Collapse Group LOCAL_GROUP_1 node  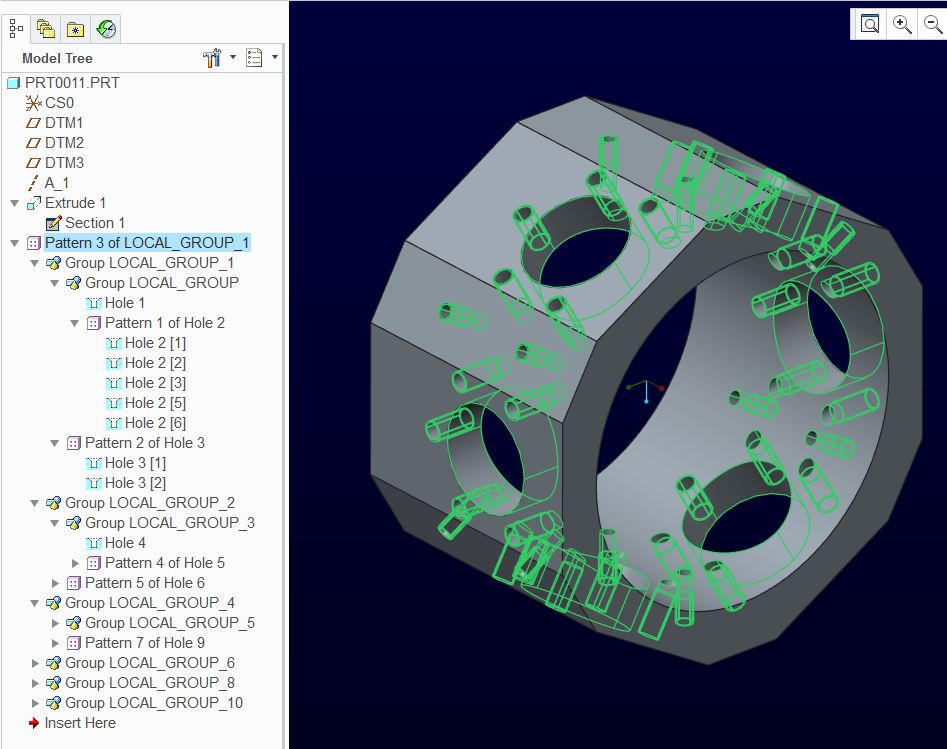[35, 263]
